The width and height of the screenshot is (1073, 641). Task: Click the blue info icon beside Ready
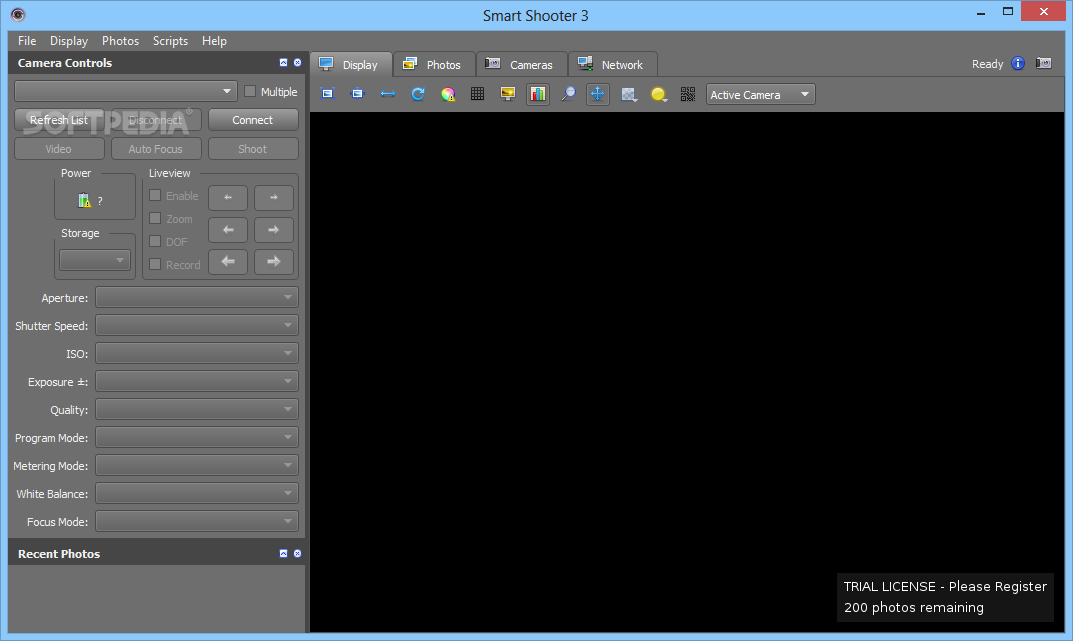(1018, 64)
